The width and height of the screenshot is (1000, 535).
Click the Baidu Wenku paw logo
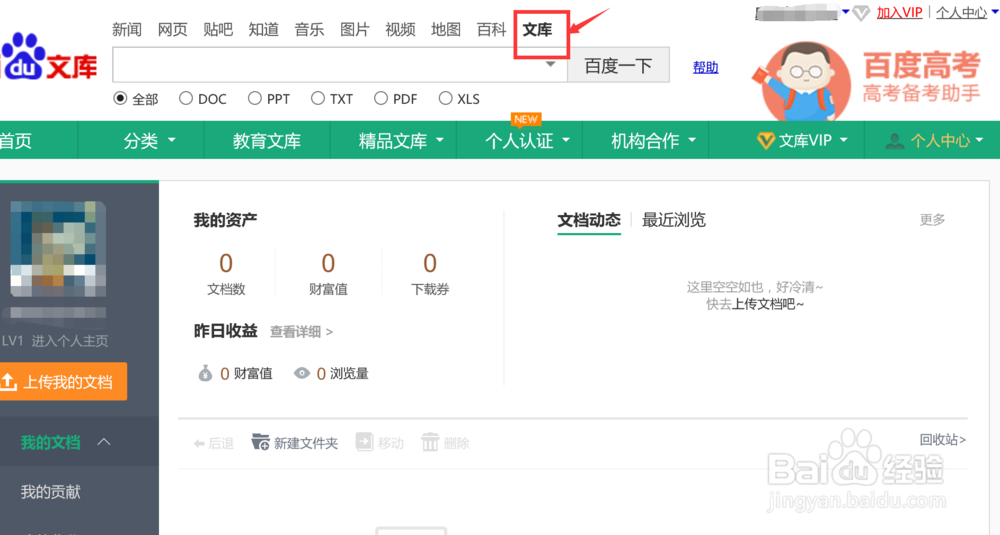pyautogui.click(x=48, y=59)
